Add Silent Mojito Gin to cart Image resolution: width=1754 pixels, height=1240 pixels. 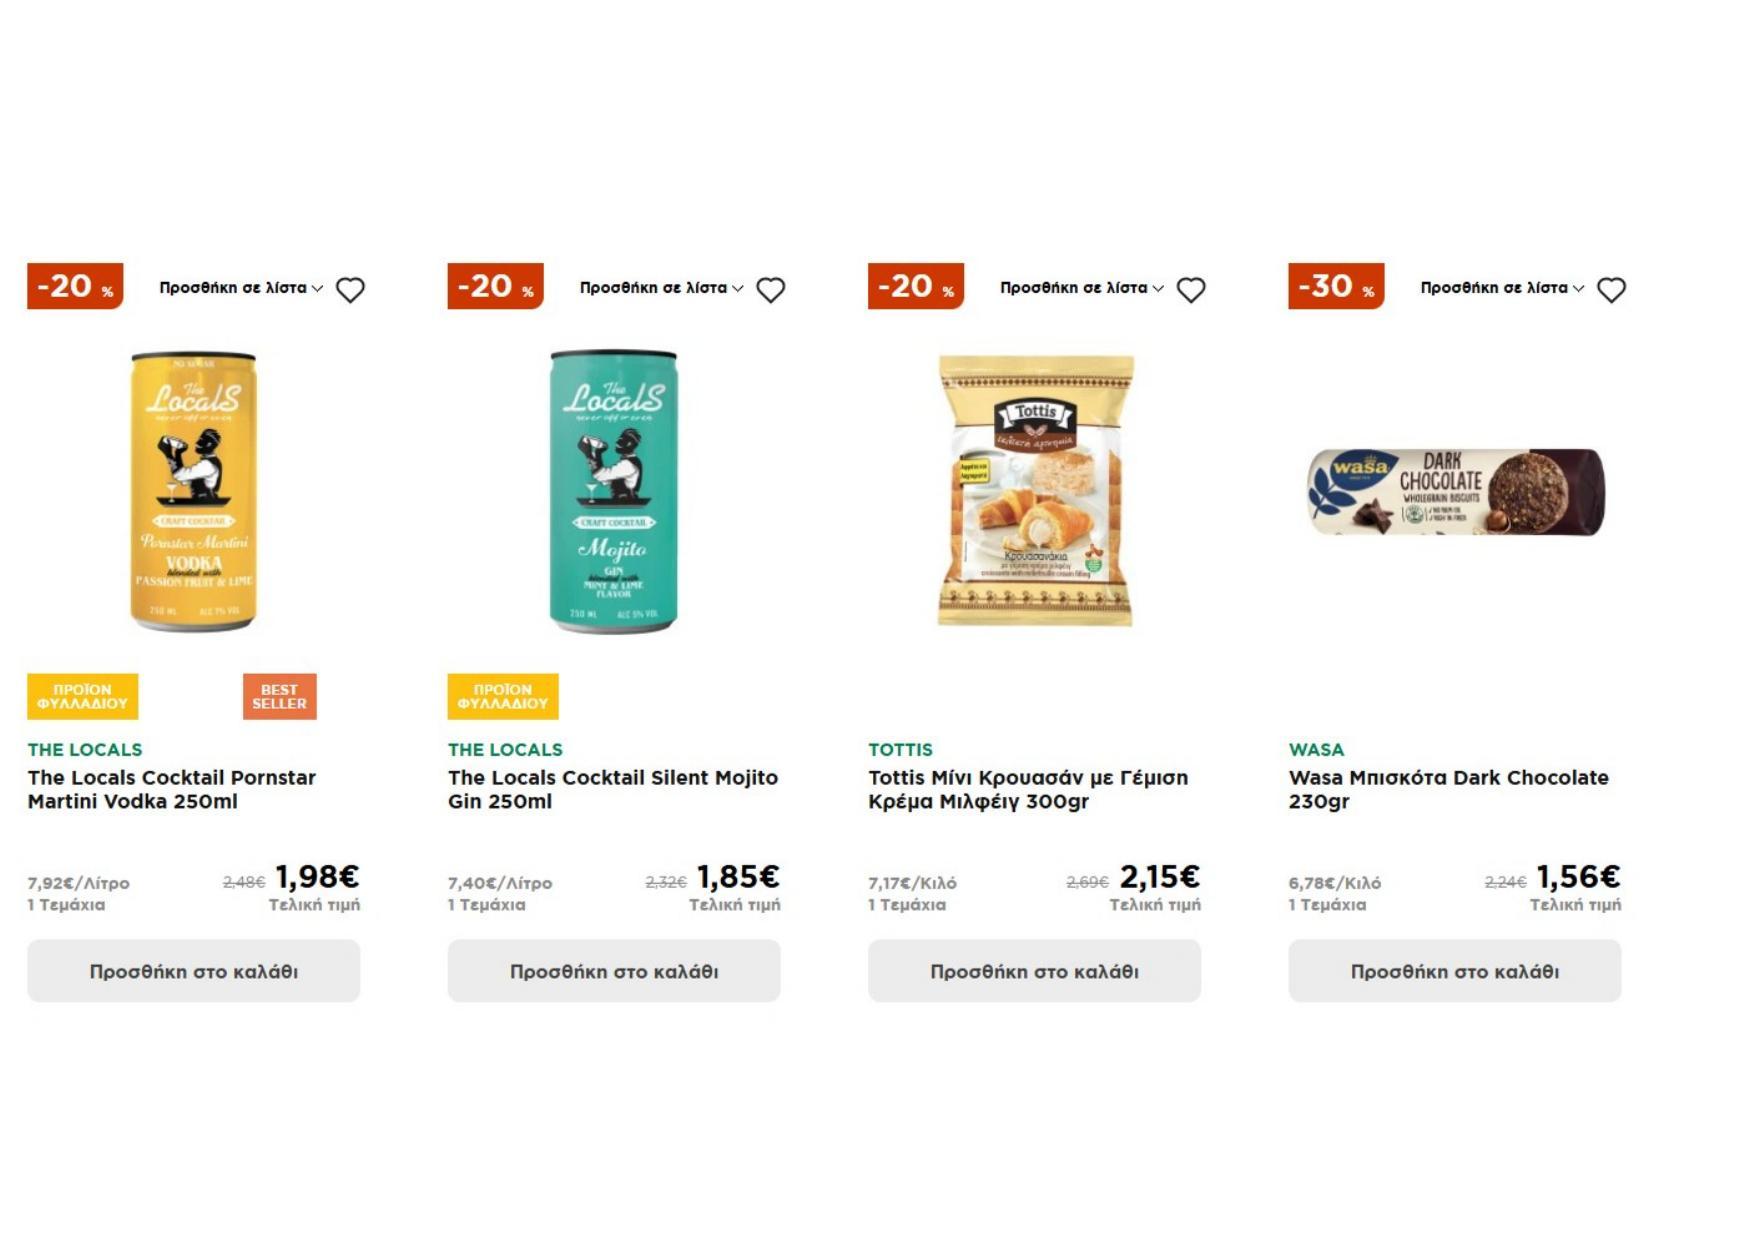click(x=614, y=971)
